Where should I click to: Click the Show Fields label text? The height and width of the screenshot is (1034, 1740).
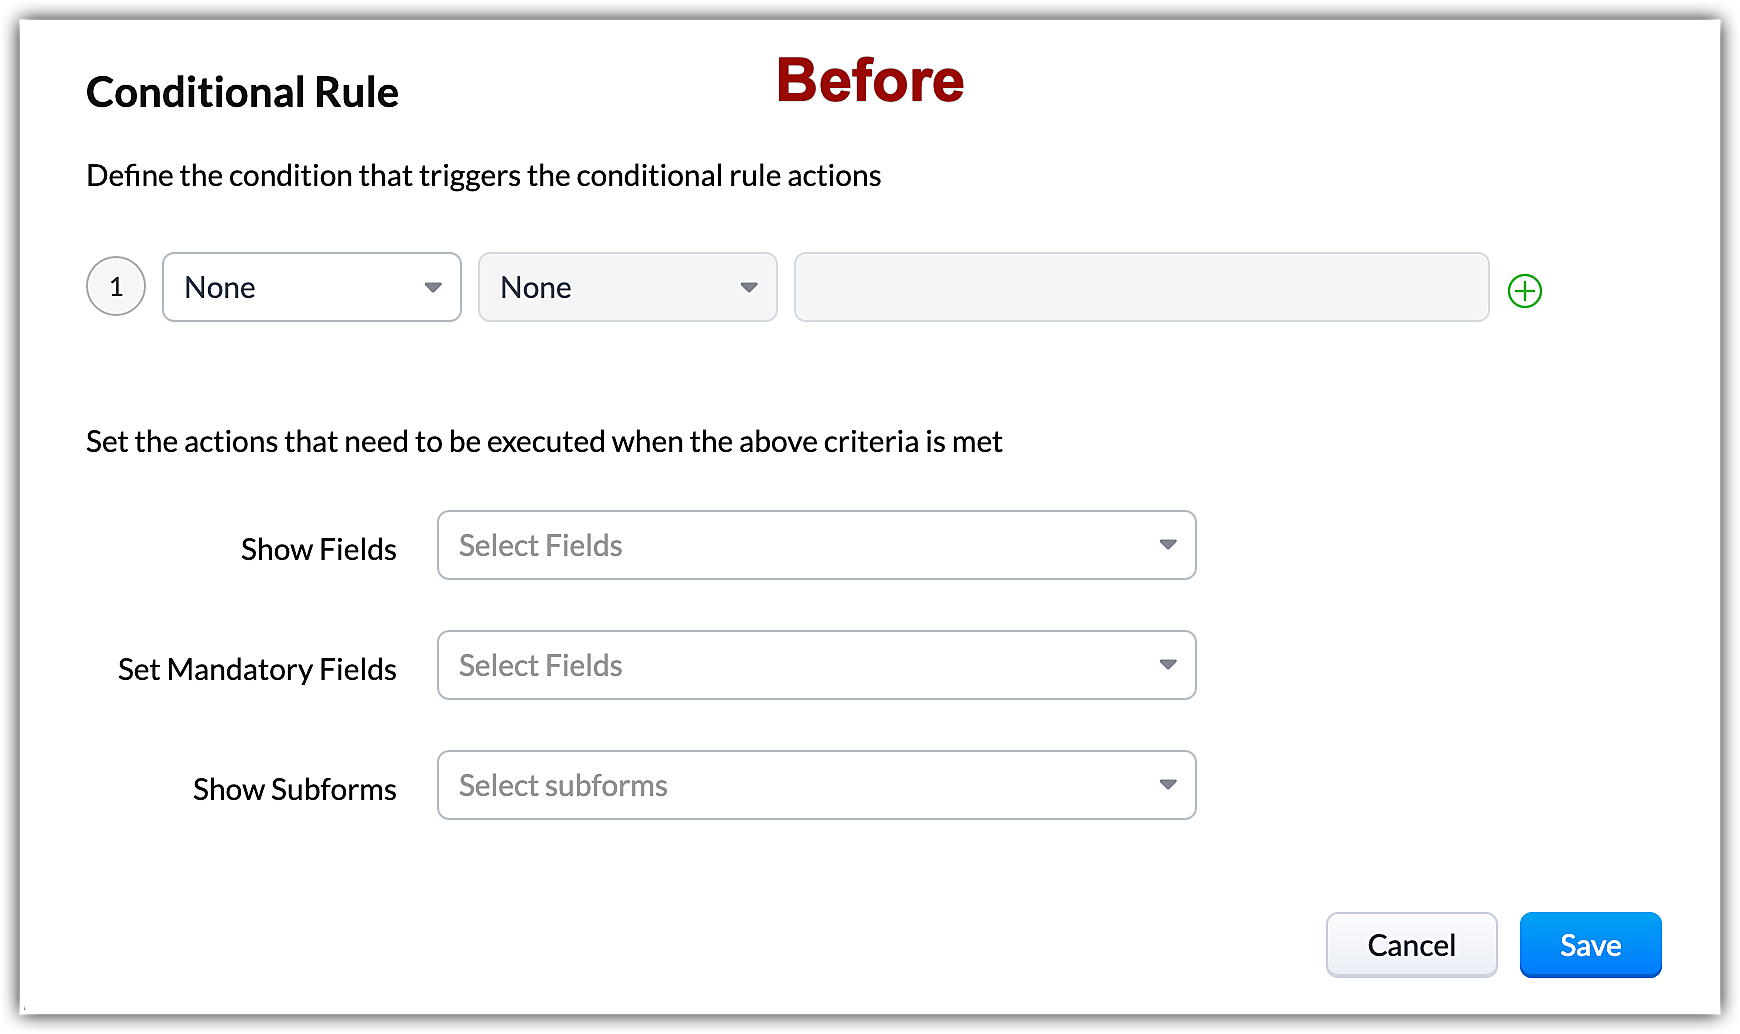[319, 549]
